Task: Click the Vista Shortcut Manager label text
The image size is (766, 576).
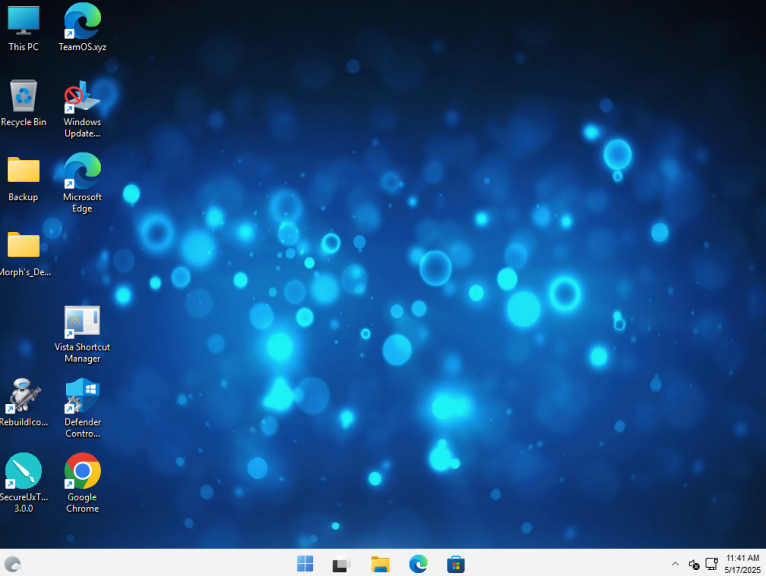Action: 82,353
